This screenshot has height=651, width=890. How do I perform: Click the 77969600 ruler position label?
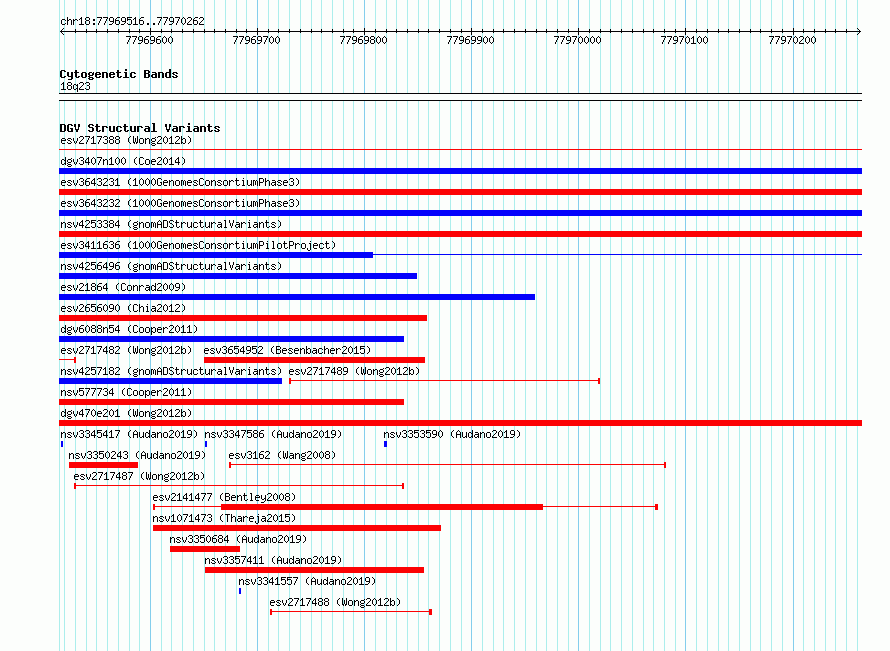point(149,40)
